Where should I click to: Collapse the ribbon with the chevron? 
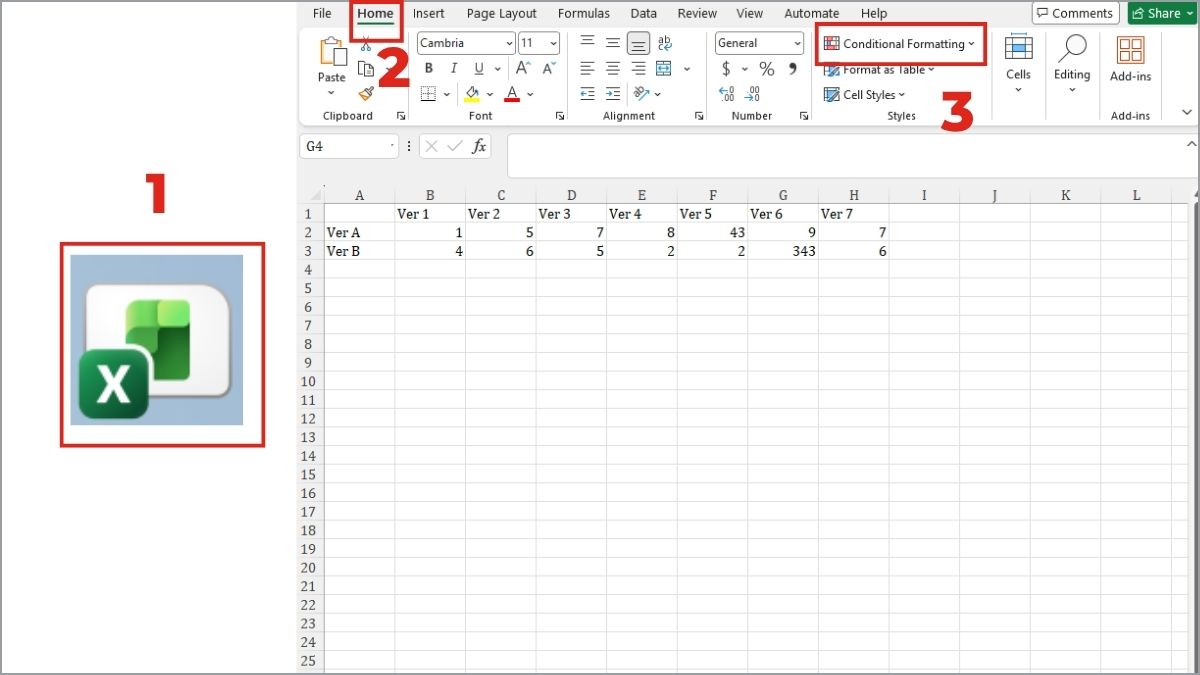pos(1187,112)
